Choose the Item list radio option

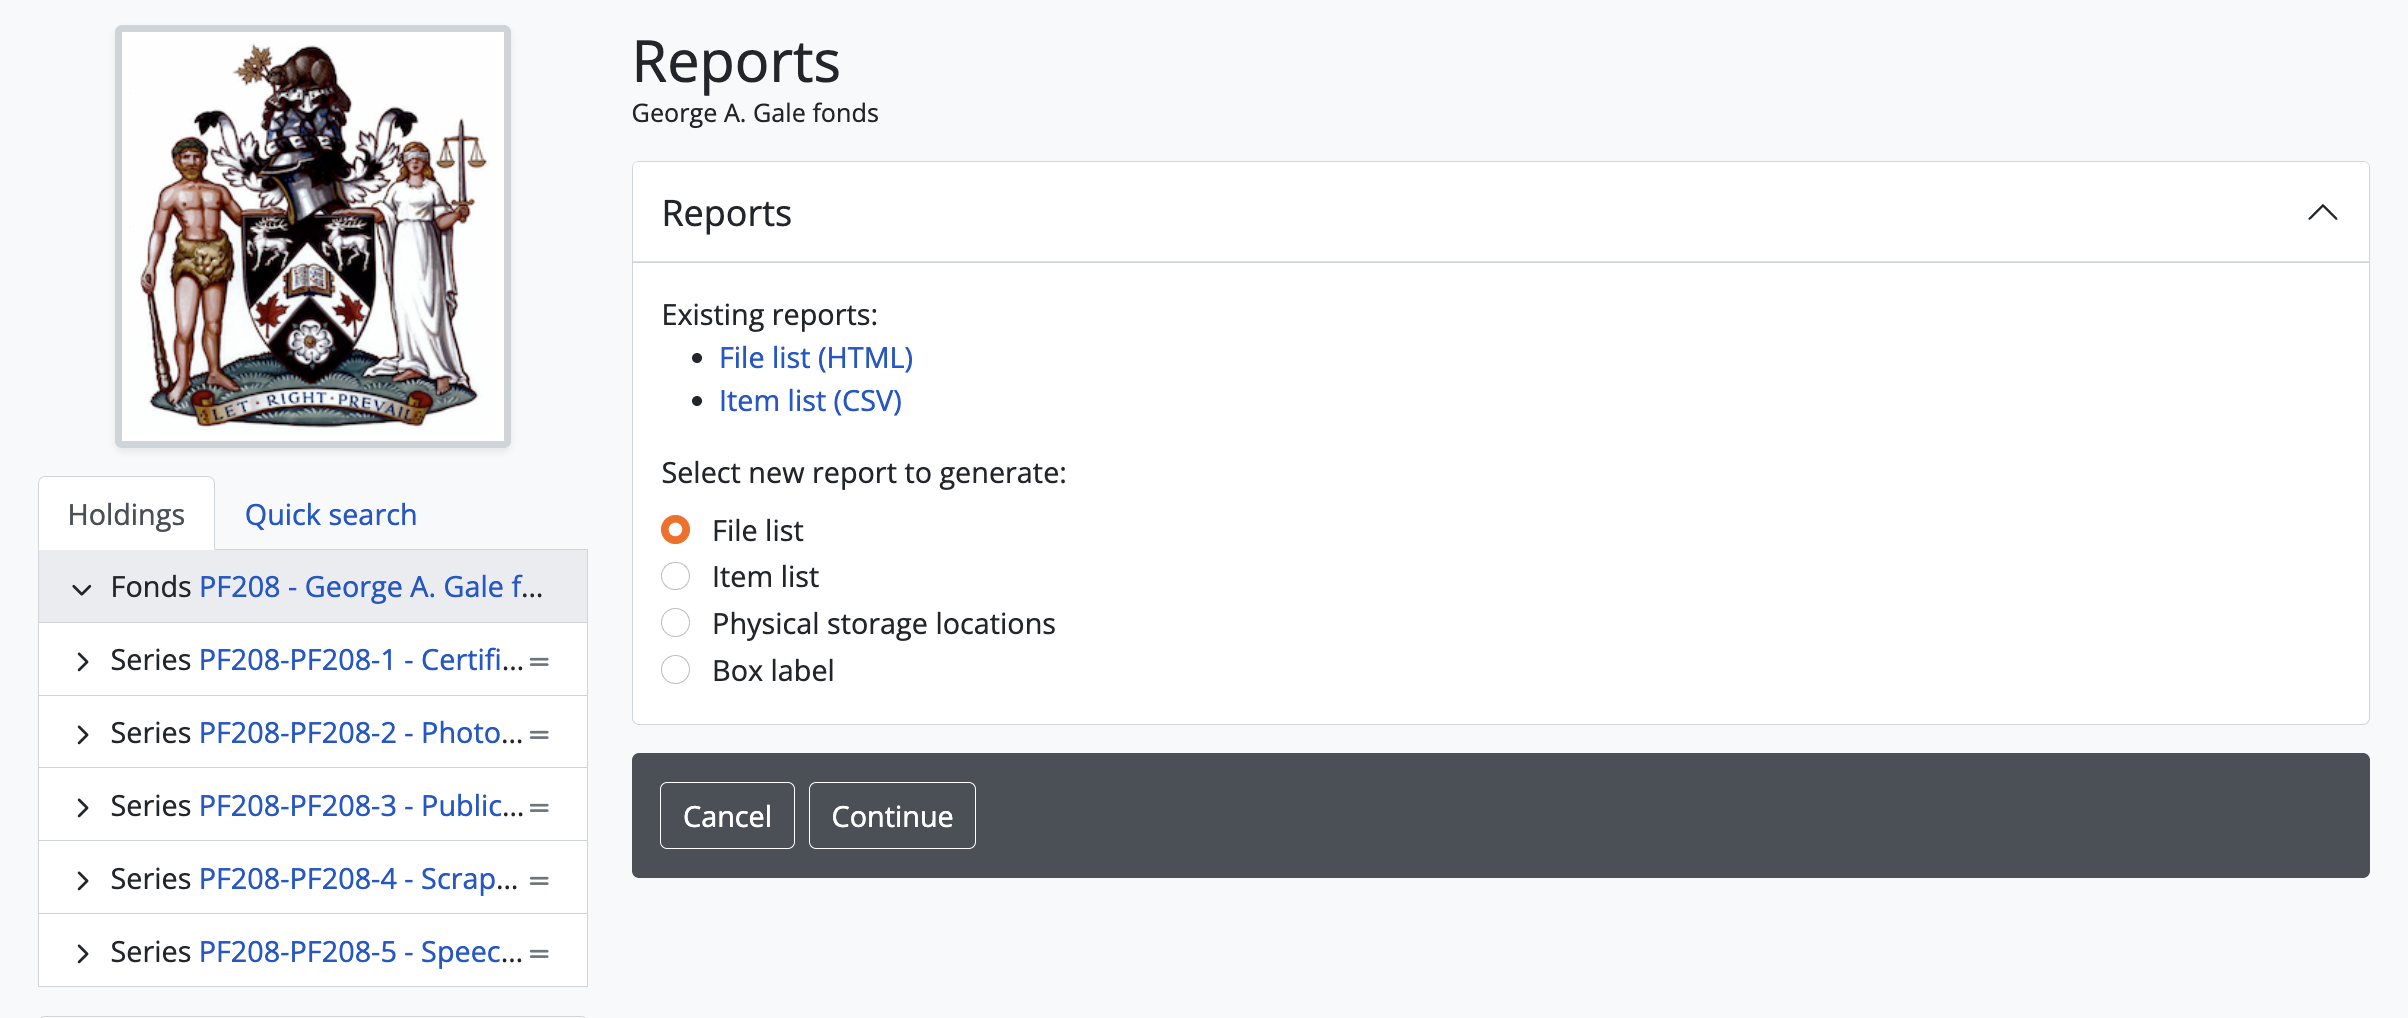coord(676,577)
